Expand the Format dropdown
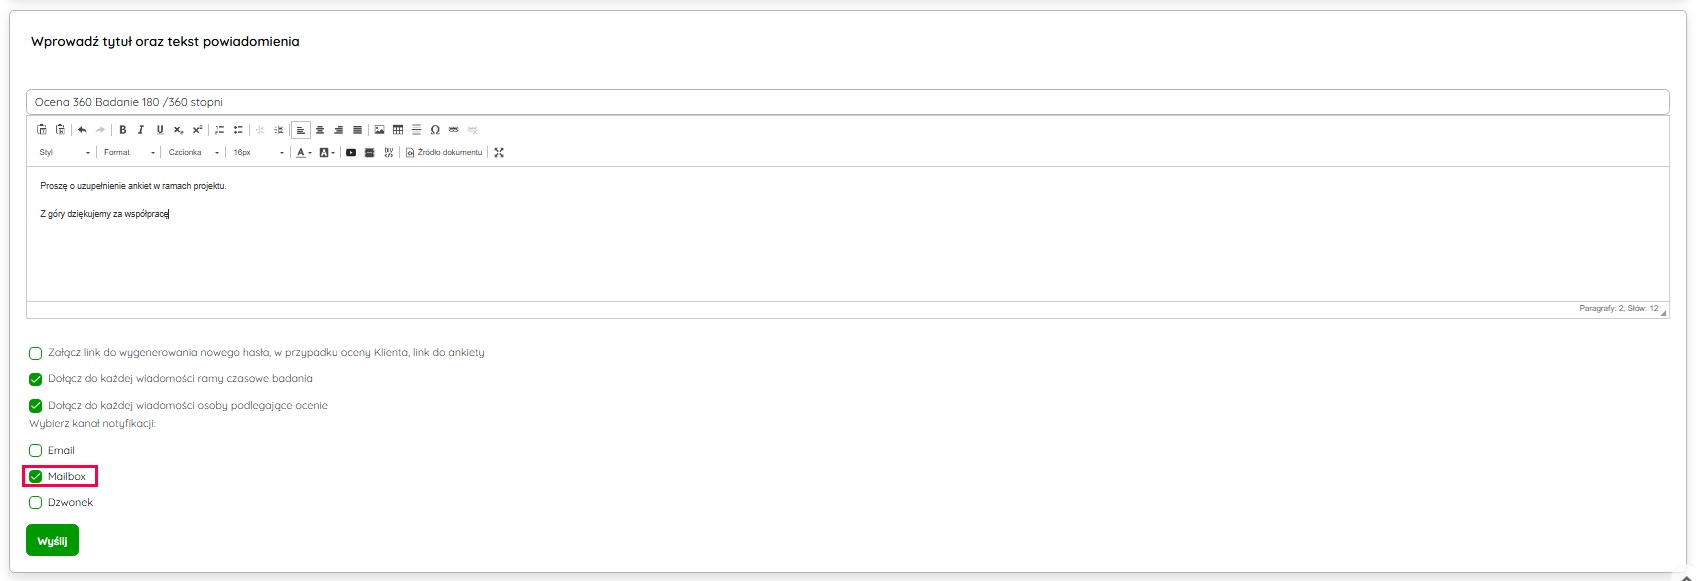 (x=130, y=153)
